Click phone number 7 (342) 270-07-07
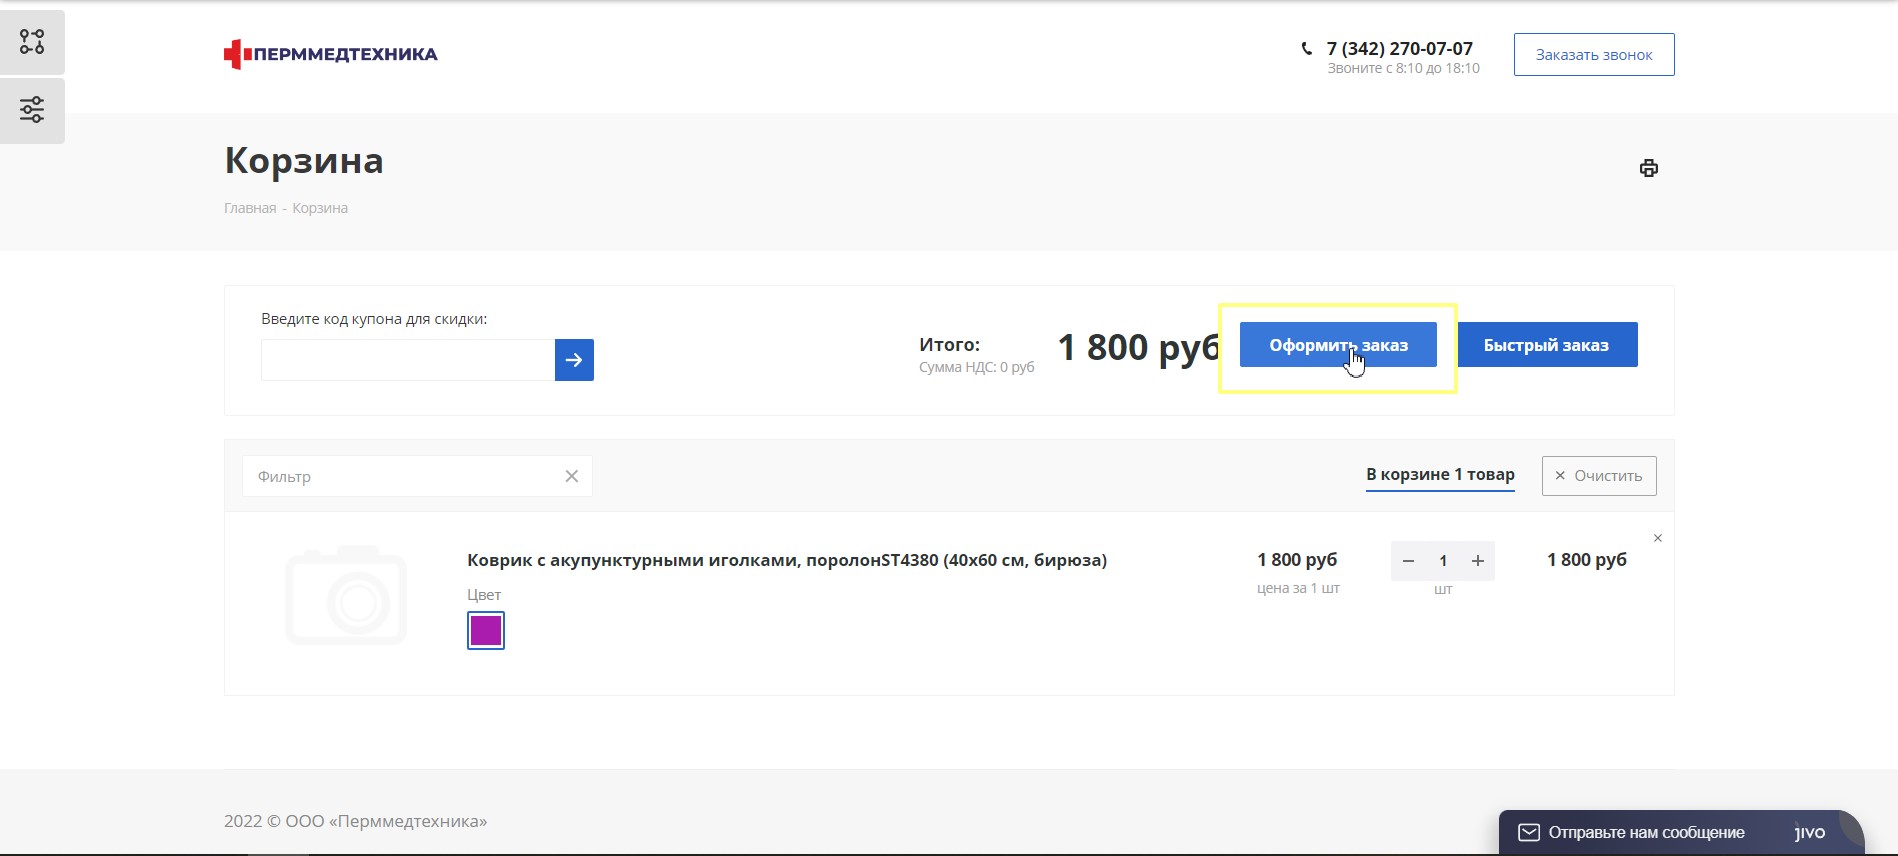 click(1399, 48)
